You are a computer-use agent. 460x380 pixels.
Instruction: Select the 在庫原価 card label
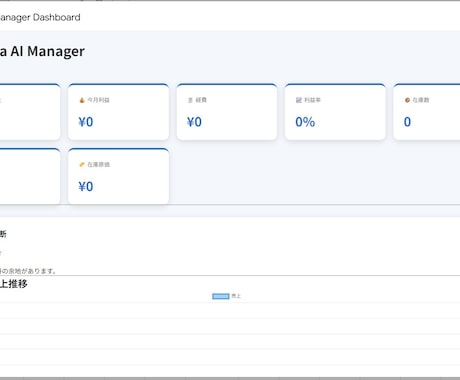click(99, 164)
